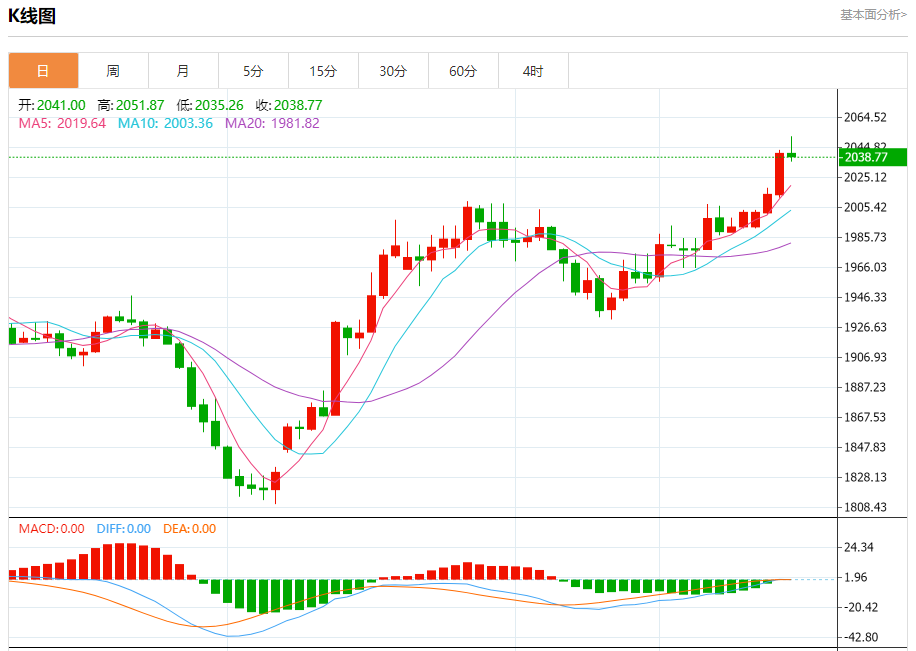Click the 收:2038.77 close price value

289,105
